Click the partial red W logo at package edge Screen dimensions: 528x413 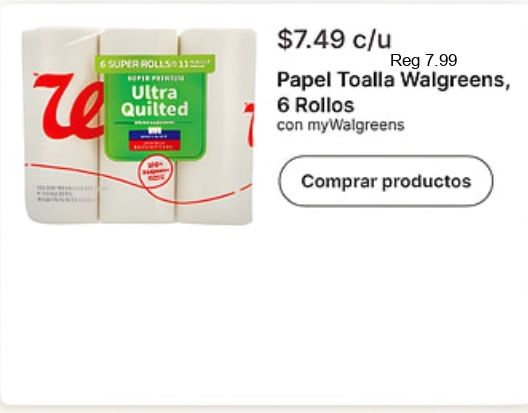click(x=250, y=125)
